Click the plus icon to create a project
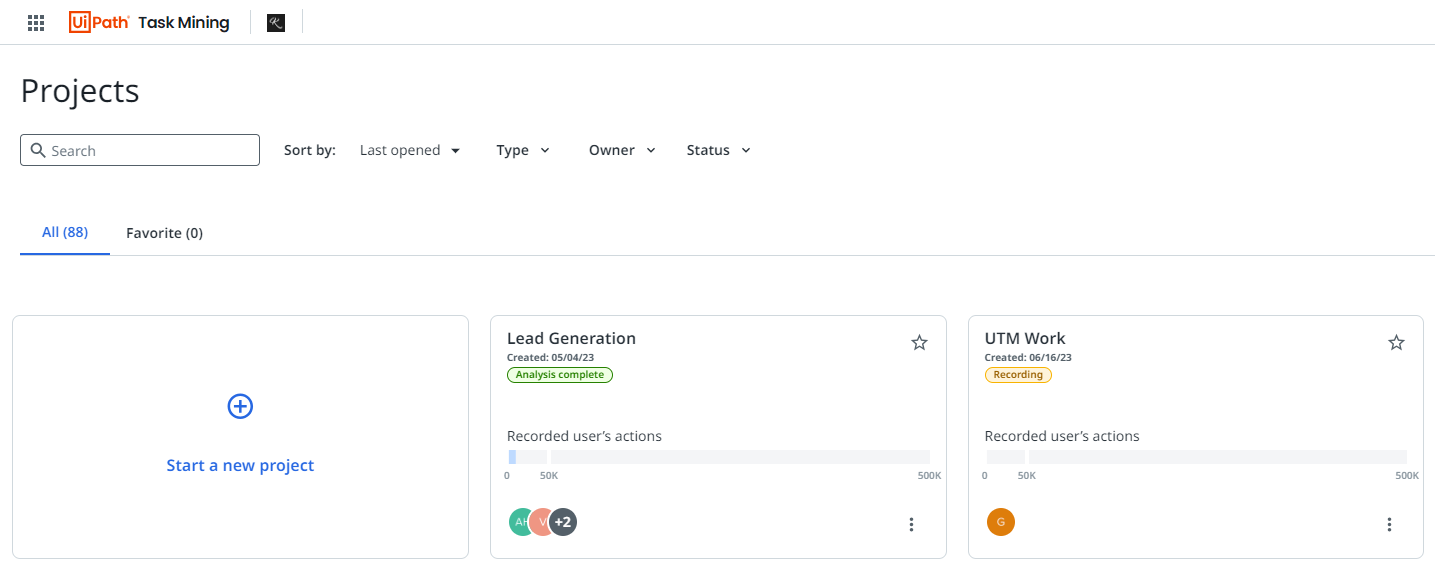The image size is (1435, 569). tap(240, 406)
